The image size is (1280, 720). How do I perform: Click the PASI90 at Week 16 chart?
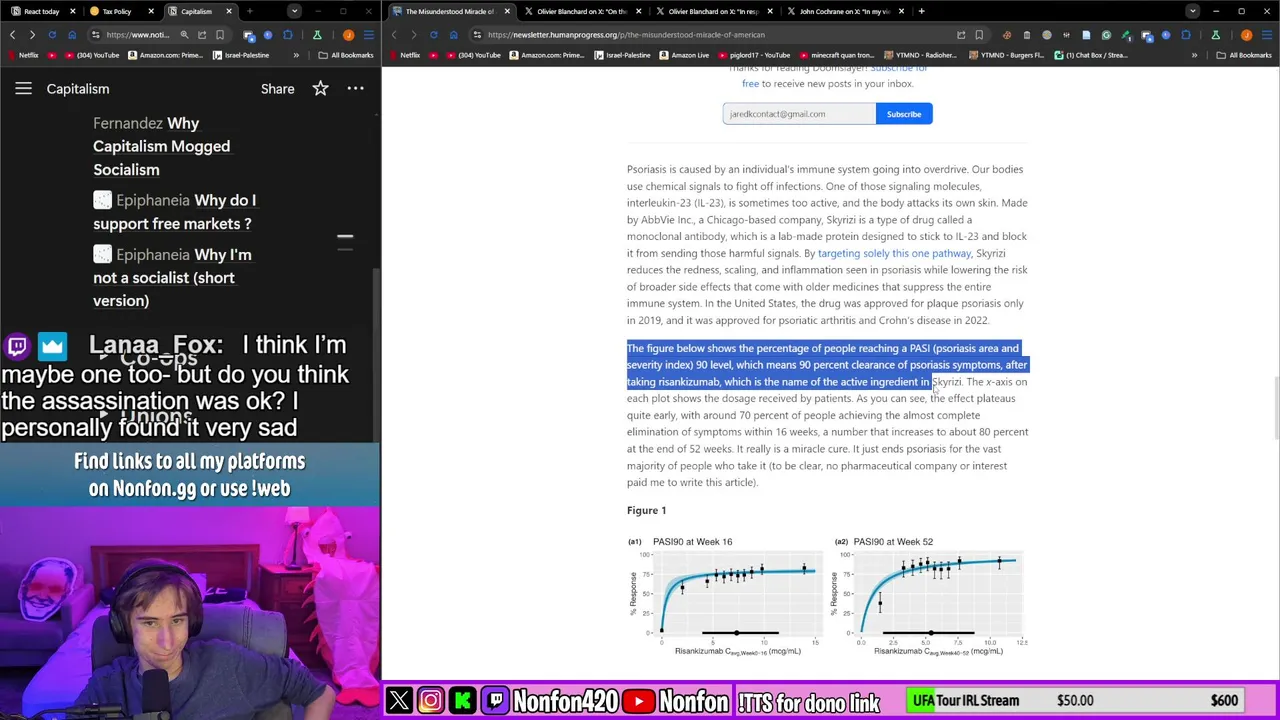tap(727, 597)
